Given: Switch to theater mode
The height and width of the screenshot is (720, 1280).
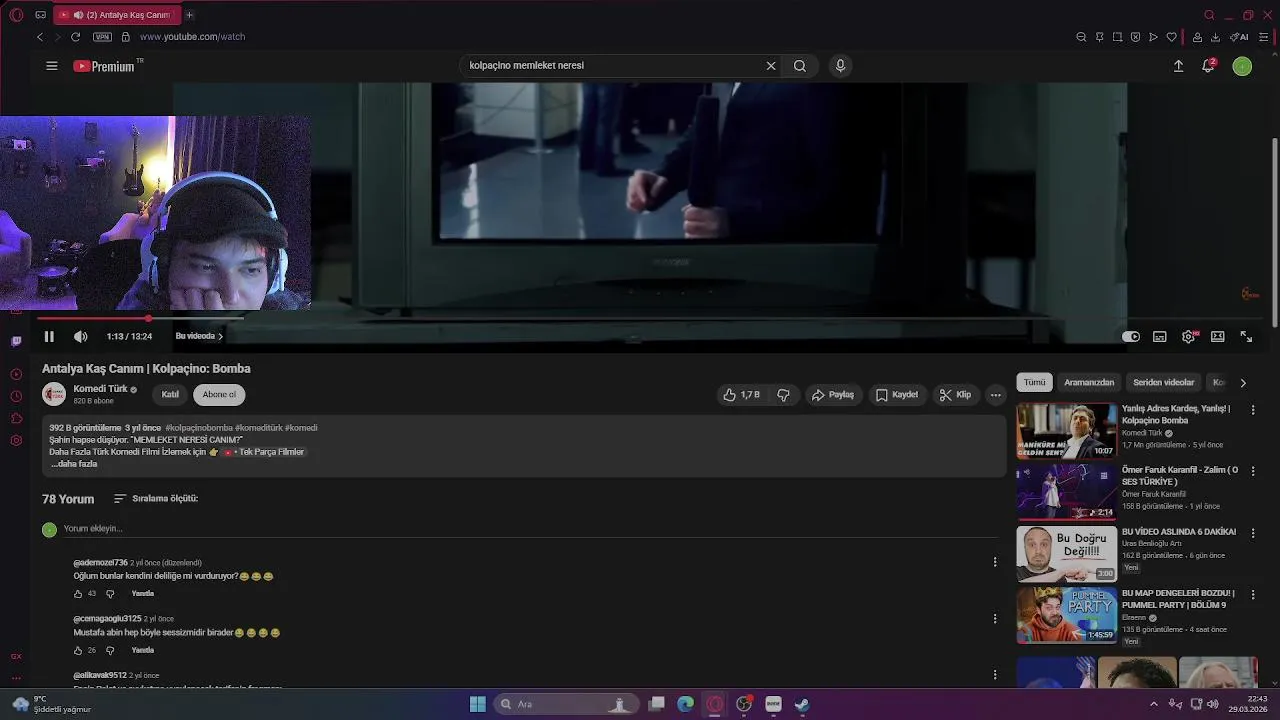Looking at the screenshot, I should click(x=1217, y=337).
